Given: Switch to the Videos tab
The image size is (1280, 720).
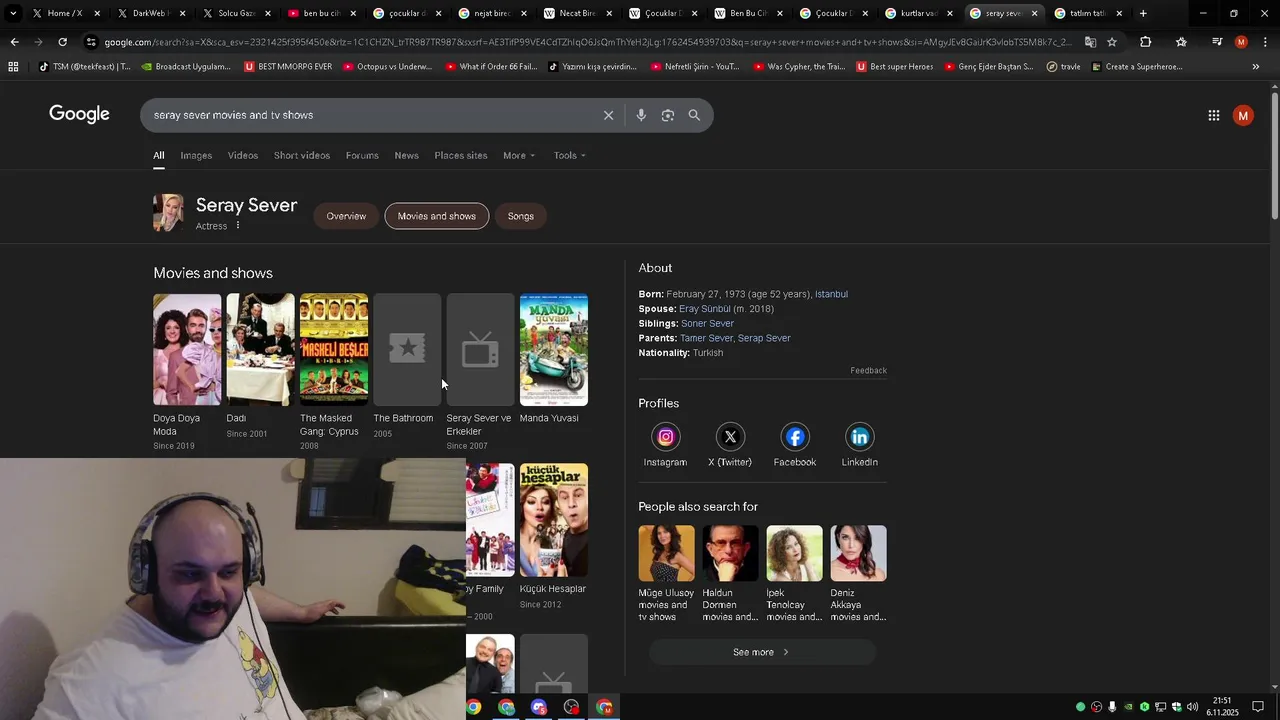Looking at the screenshot, I should (243, 155).
